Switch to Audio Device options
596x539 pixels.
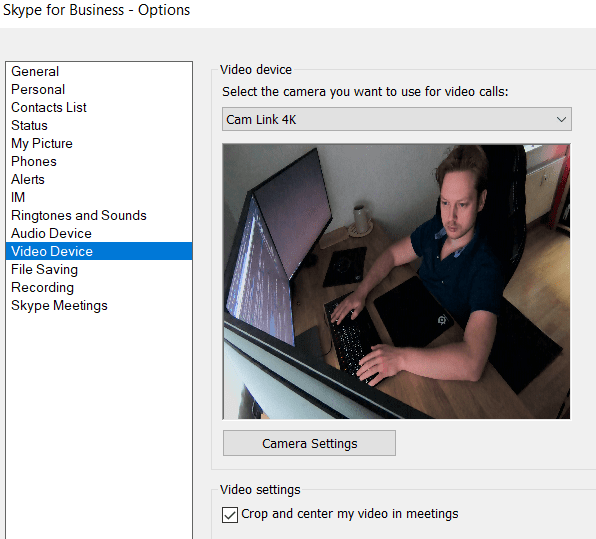(x=51, y=233)
